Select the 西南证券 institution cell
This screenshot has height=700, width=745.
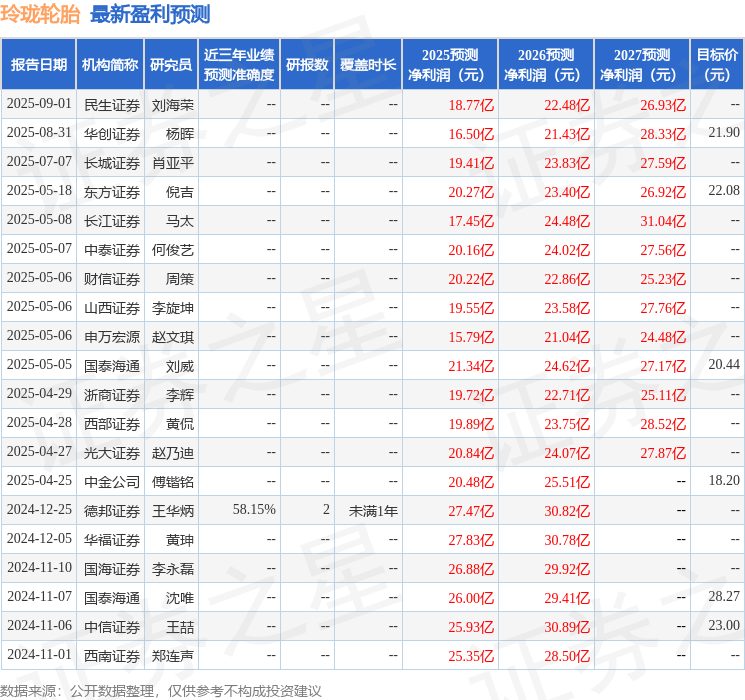coord(112,656)
